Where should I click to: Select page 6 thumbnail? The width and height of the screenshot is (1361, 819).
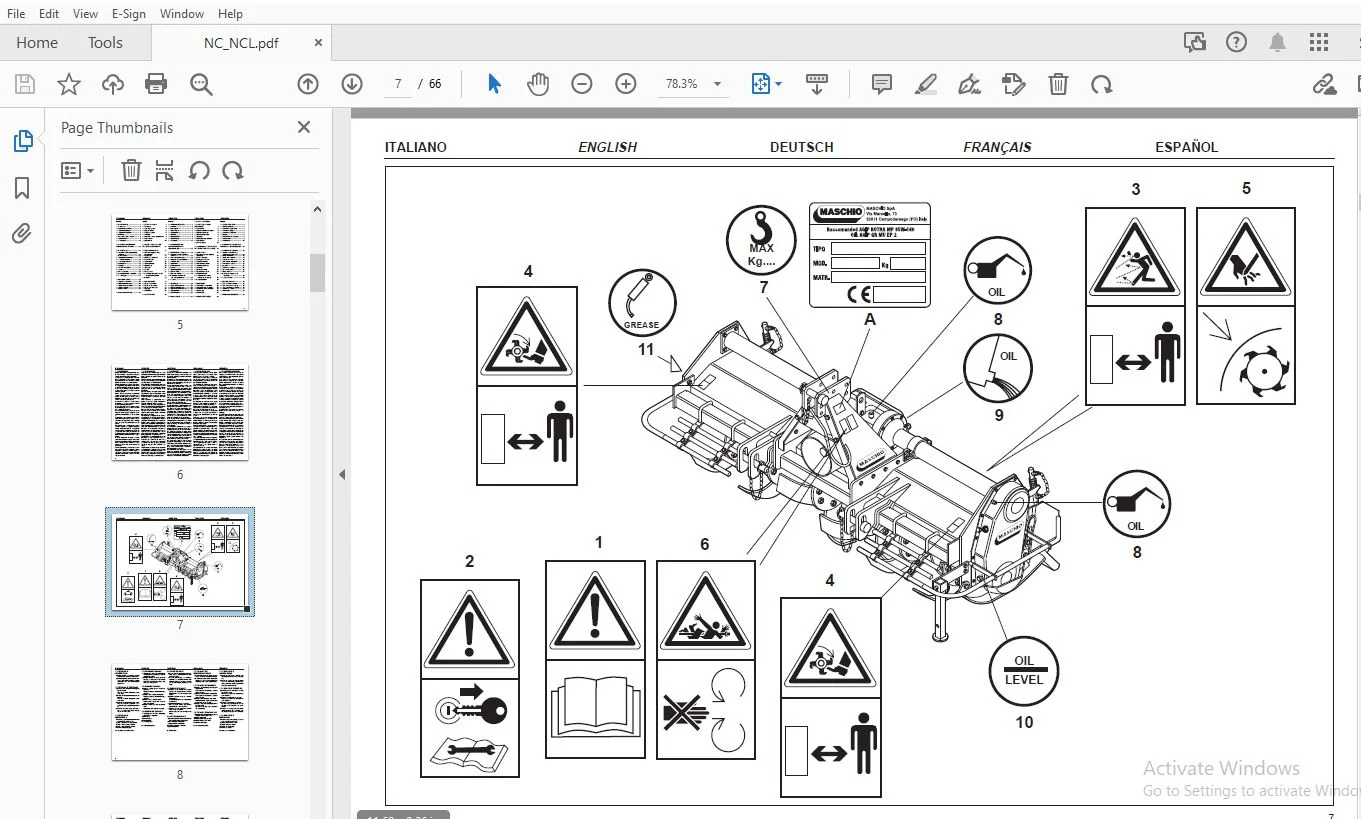[180, 412]
